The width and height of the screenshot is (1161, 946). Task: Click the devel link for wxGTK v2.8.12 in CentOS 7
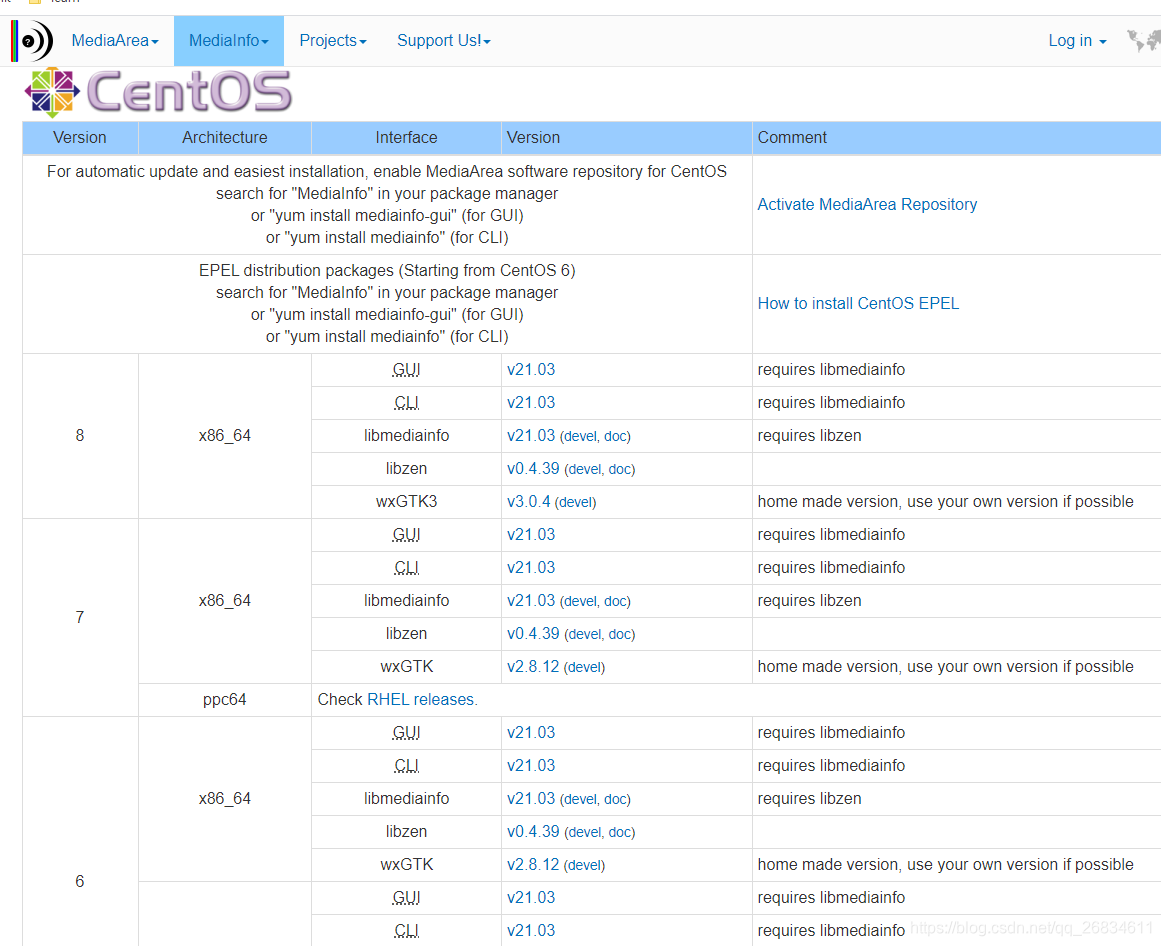583,667
